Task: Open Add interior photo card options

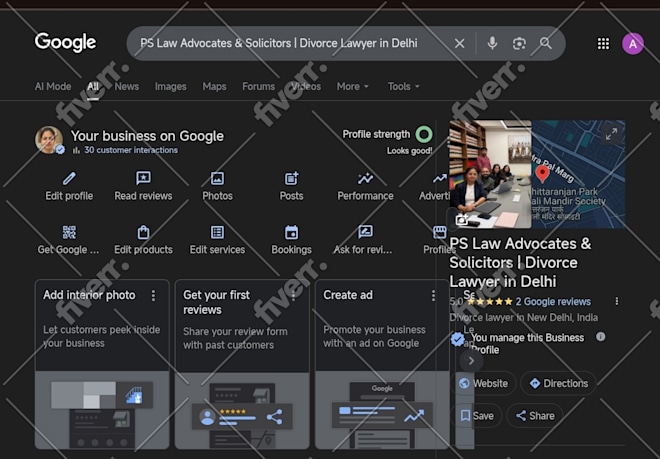Action: point(153,296)
